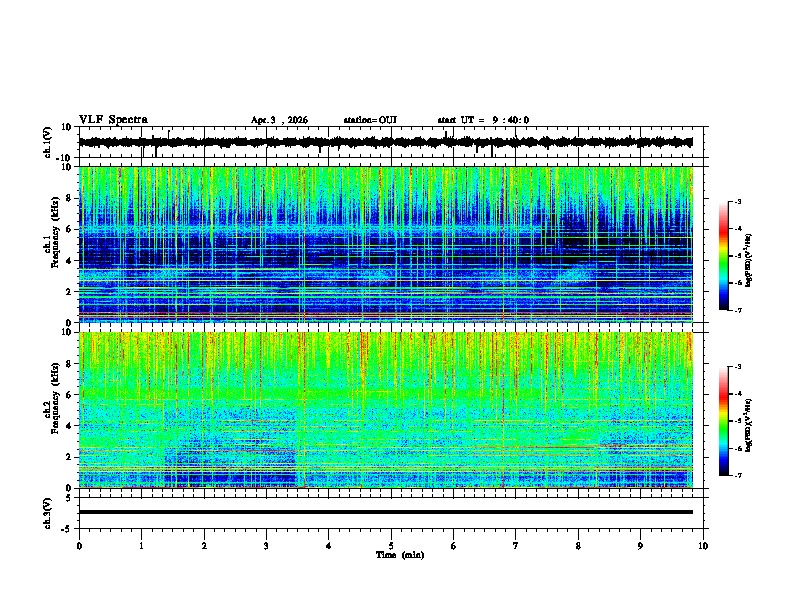The image size is (792, 612).
Task: Click the "6" tick on ch.2 frequency axis
Action: [69, 394]
